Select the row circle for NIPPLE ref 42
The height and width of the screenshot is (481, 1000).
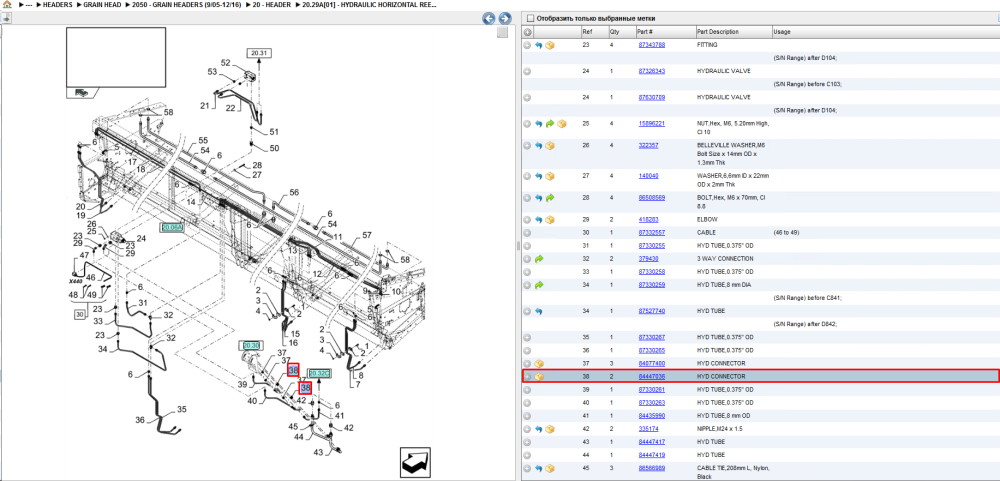coord(527,429)
